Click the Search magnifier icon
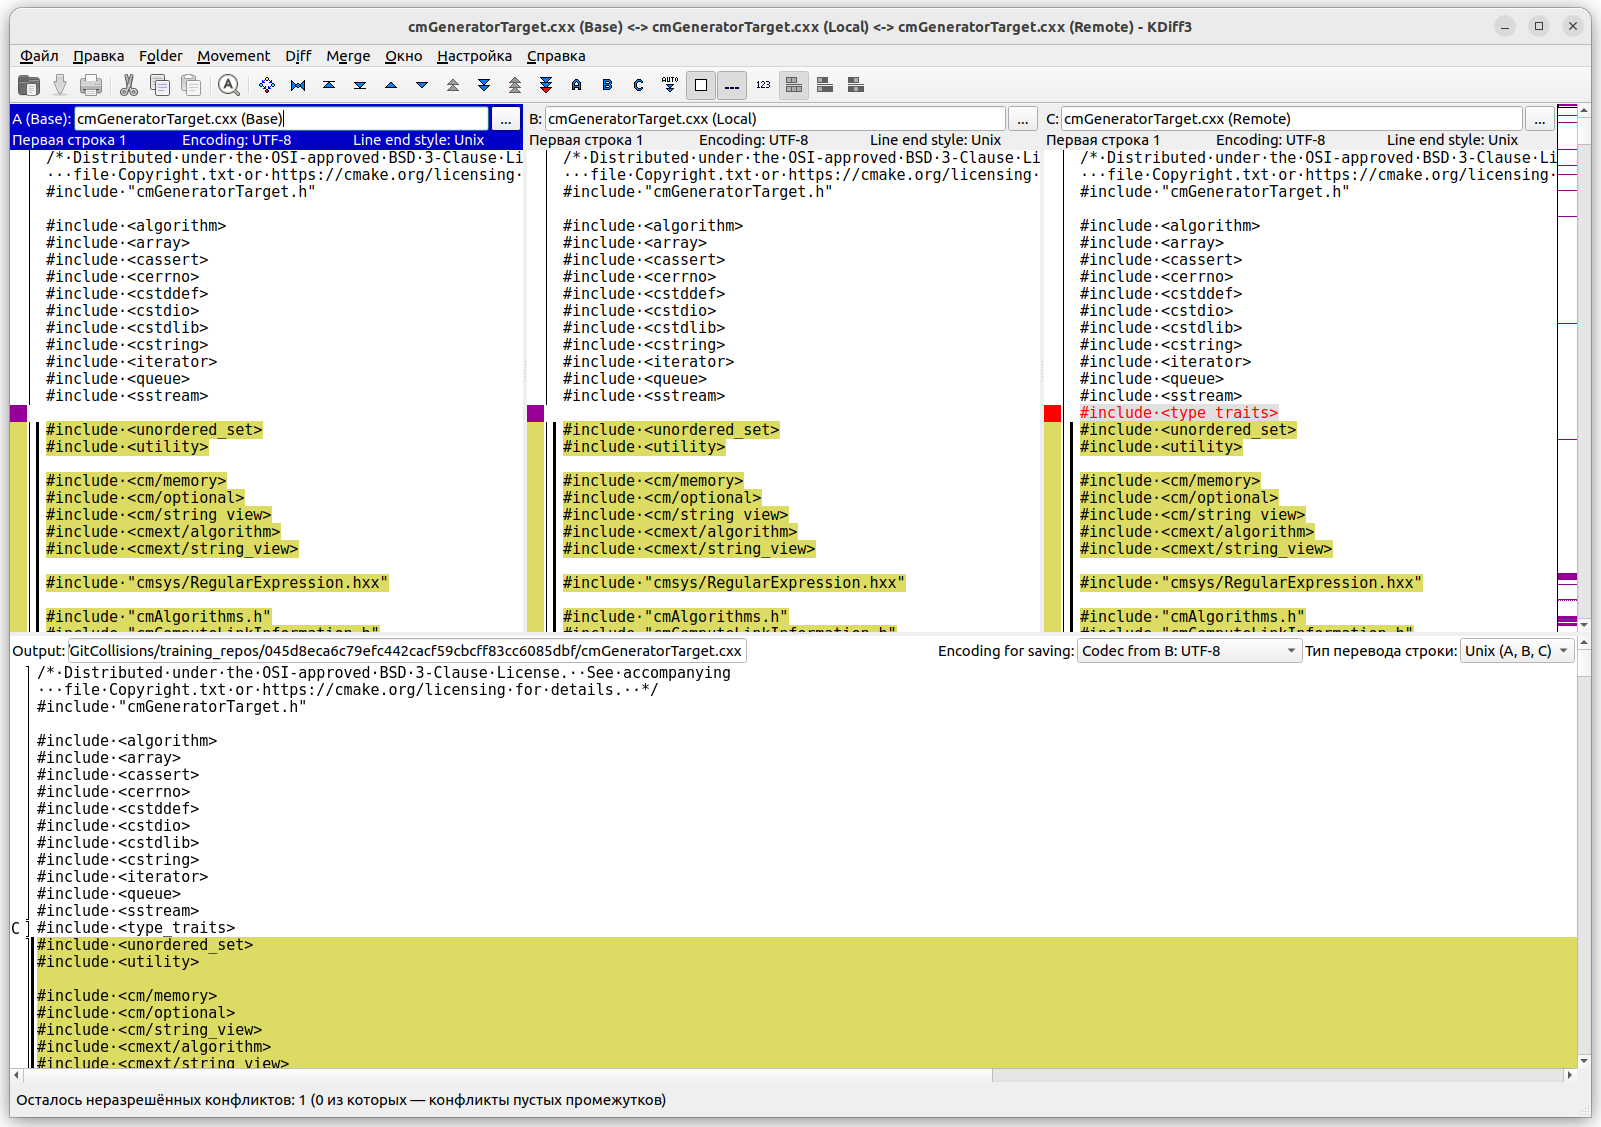The height and width of the screenshot is (1127, 1601). coord(229,85)
